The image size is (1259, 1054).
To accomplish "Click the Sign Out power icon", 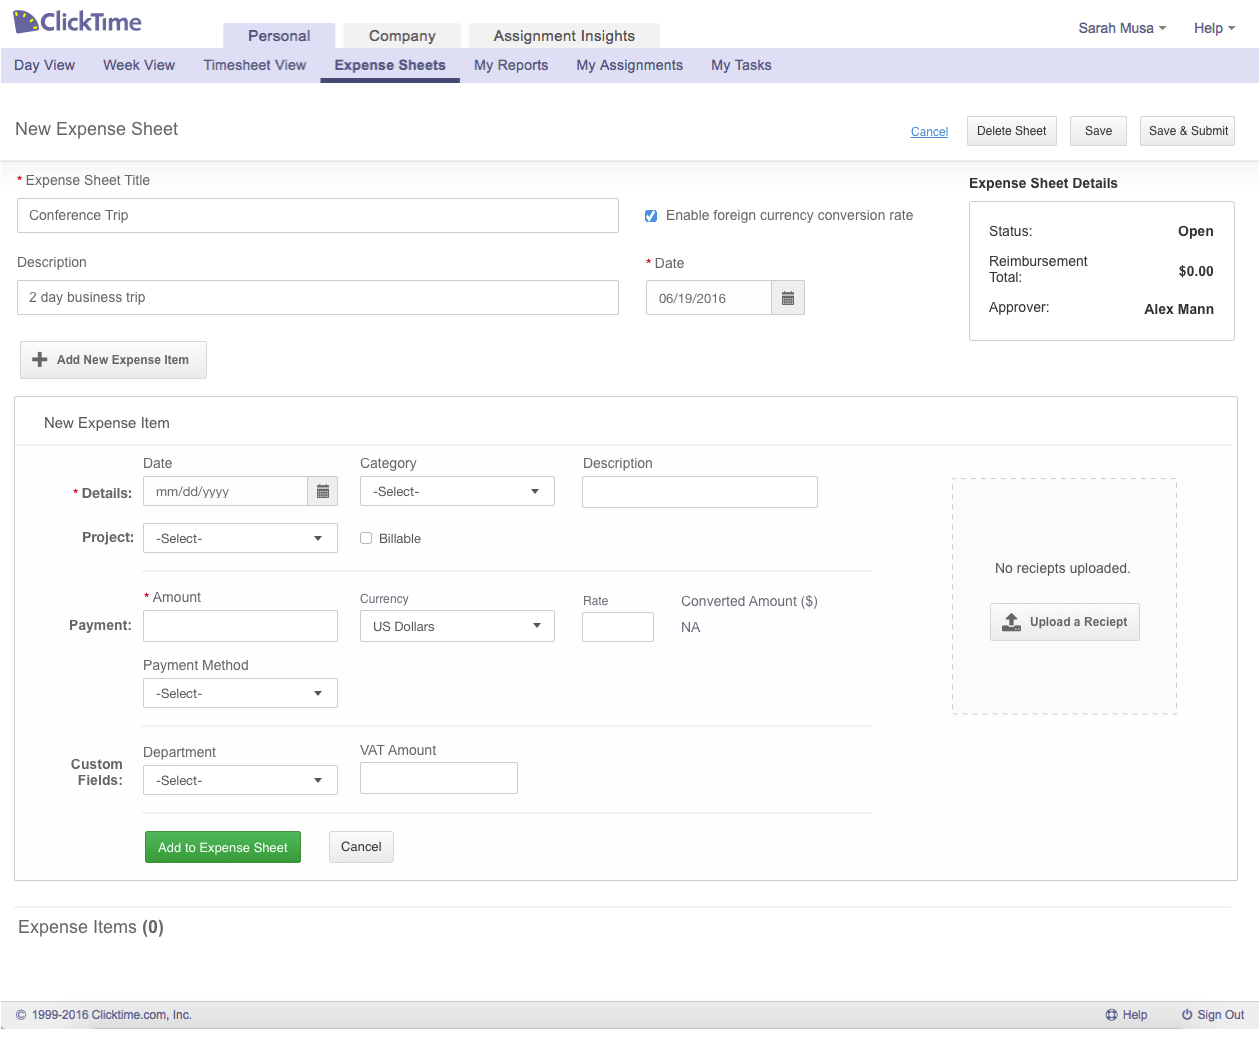I will tap(1187, 1015).
